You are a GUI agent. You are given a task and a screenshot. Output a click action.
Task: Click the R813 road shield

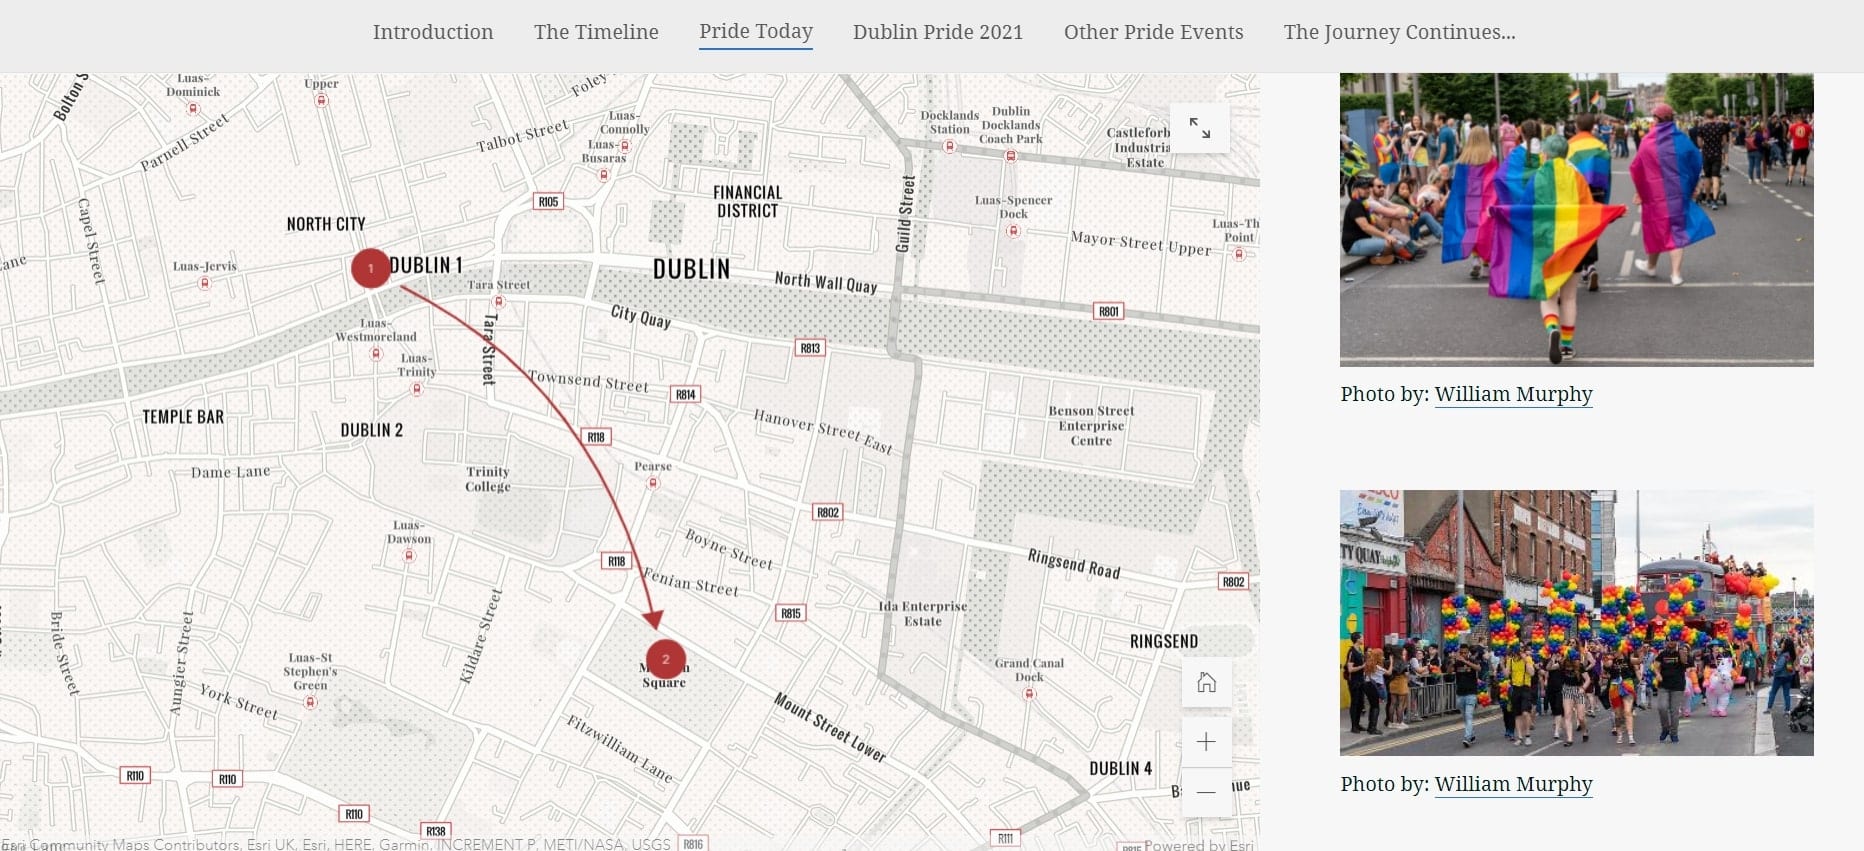pyautogui.click(x=810, y=348)
